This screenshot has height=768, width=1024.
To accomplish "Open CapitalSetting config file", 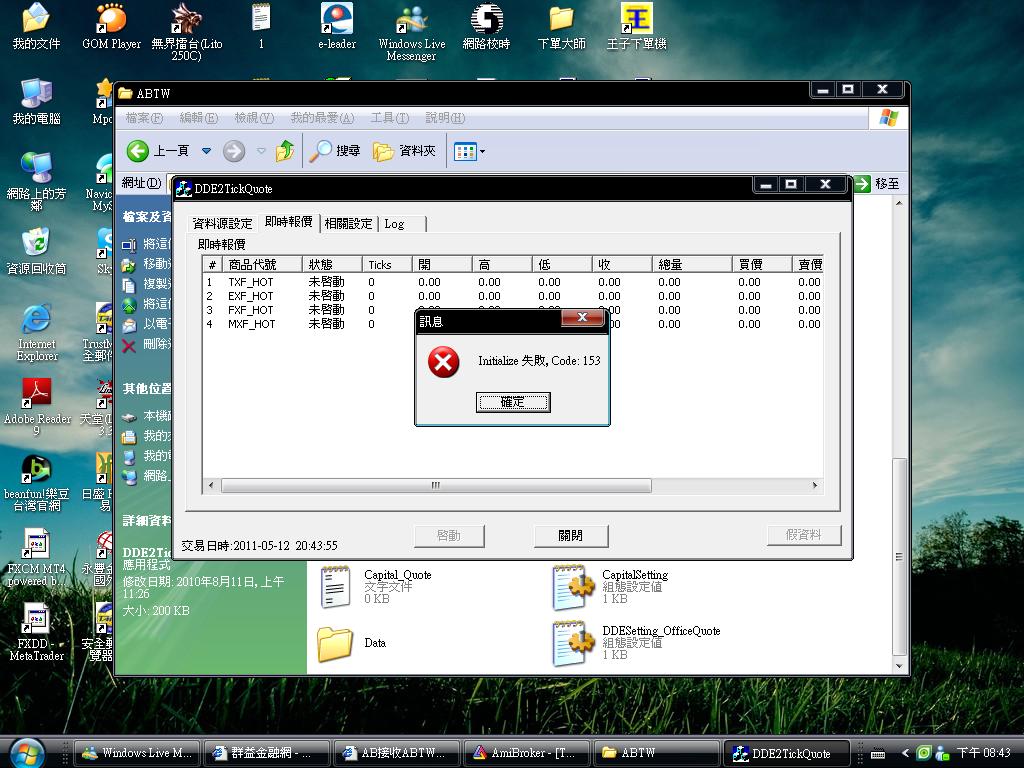I will click(x=611, y=586).
